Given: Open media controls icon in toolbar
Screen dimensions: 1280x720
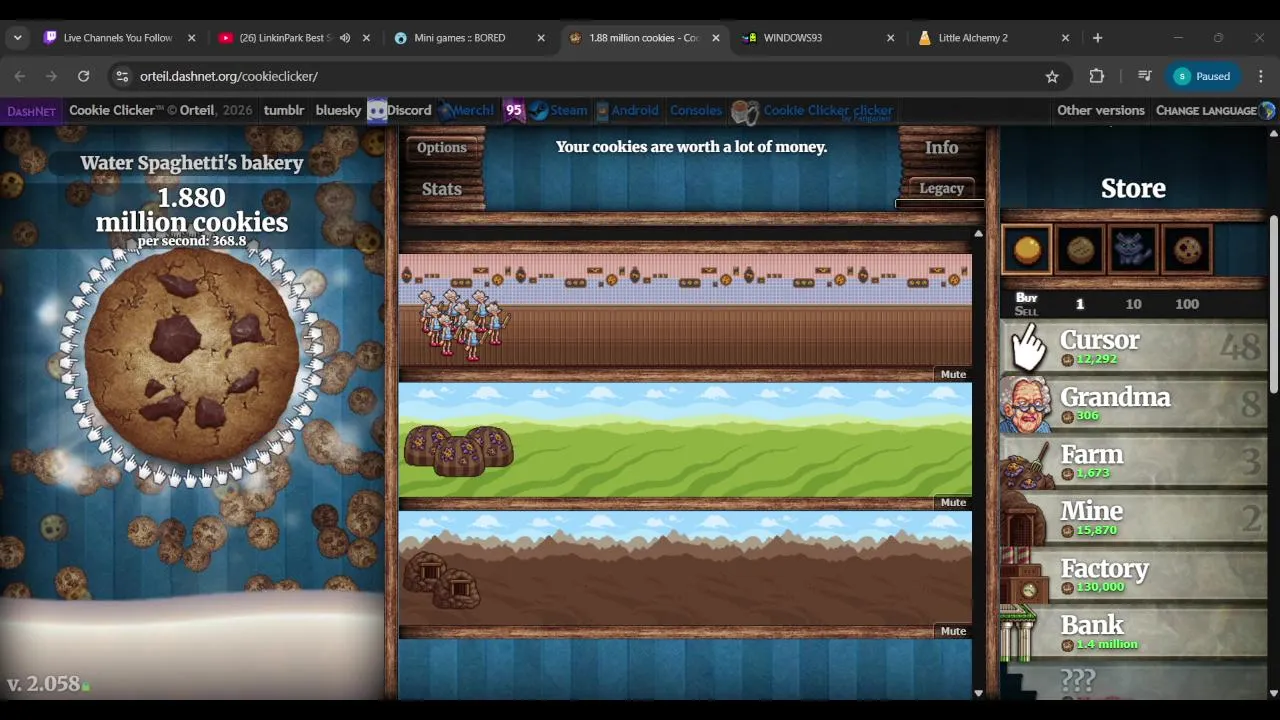Looking at the screenshot, I should (1144, 76).
